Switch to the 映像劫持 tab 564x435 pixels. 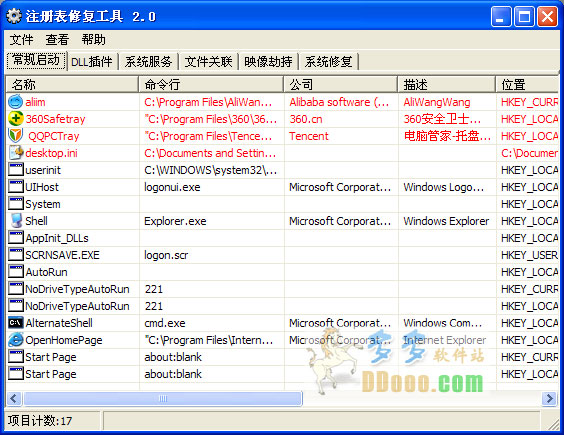[268, 62]
